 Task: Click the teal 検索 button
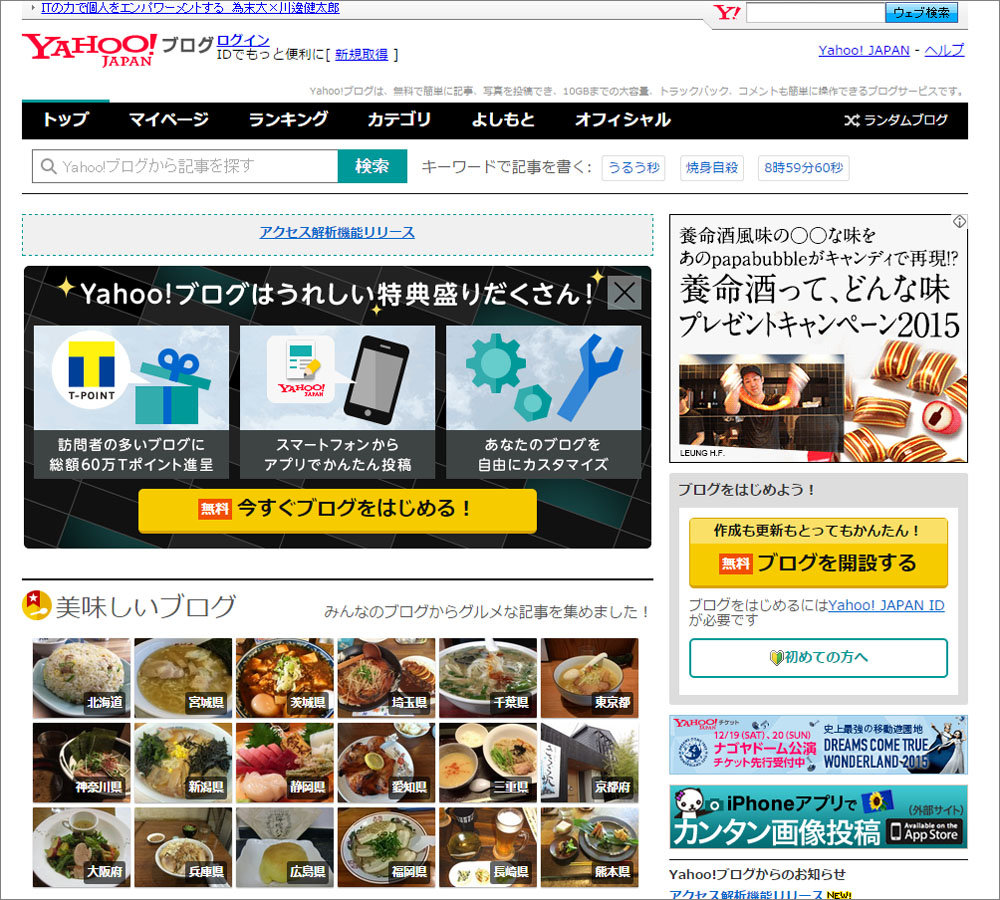tap(372, 166)
